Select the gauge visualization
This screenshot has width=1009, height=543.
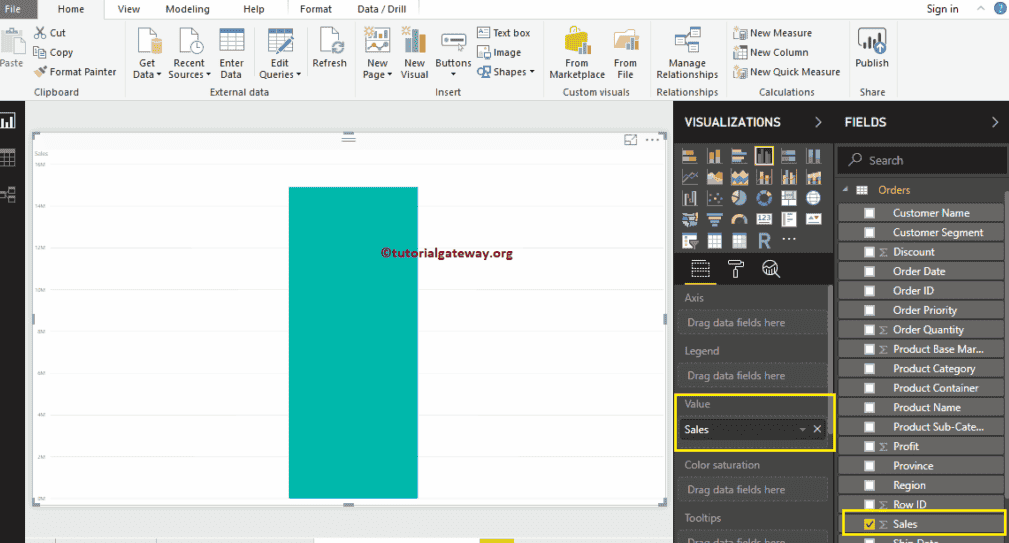coord(739,219)
